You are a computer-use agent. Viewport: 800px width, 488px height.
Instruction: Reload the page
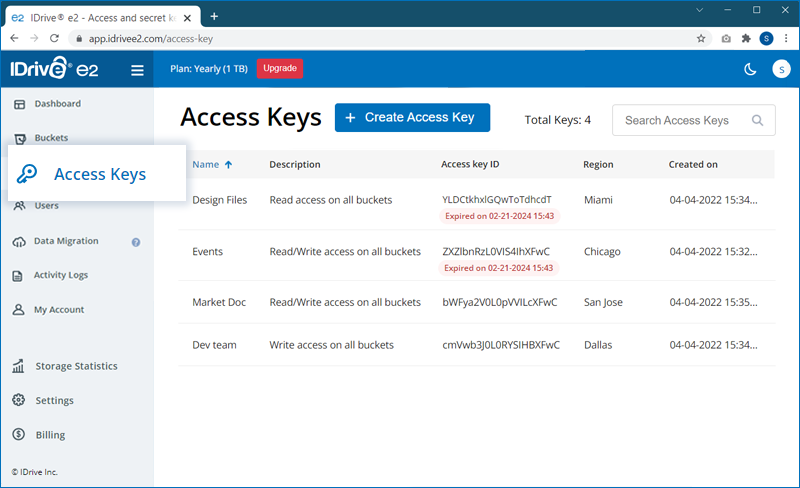click(x=55, y=38)
